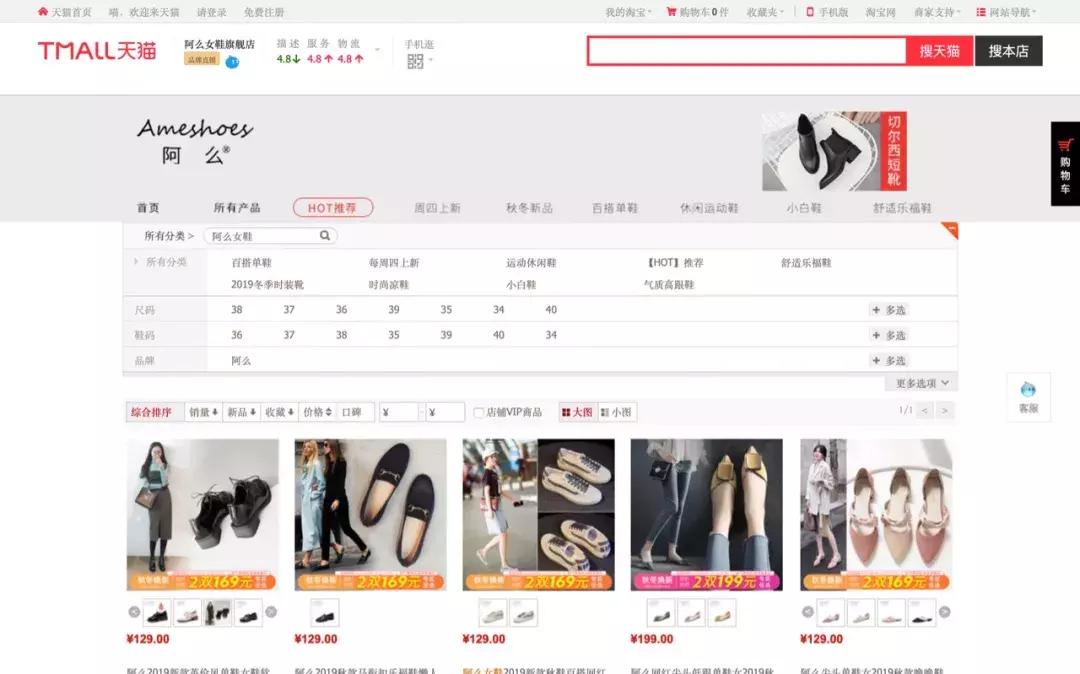Open the 小白鞋 tab
The image size is (1080, 674).
(804, 207)
